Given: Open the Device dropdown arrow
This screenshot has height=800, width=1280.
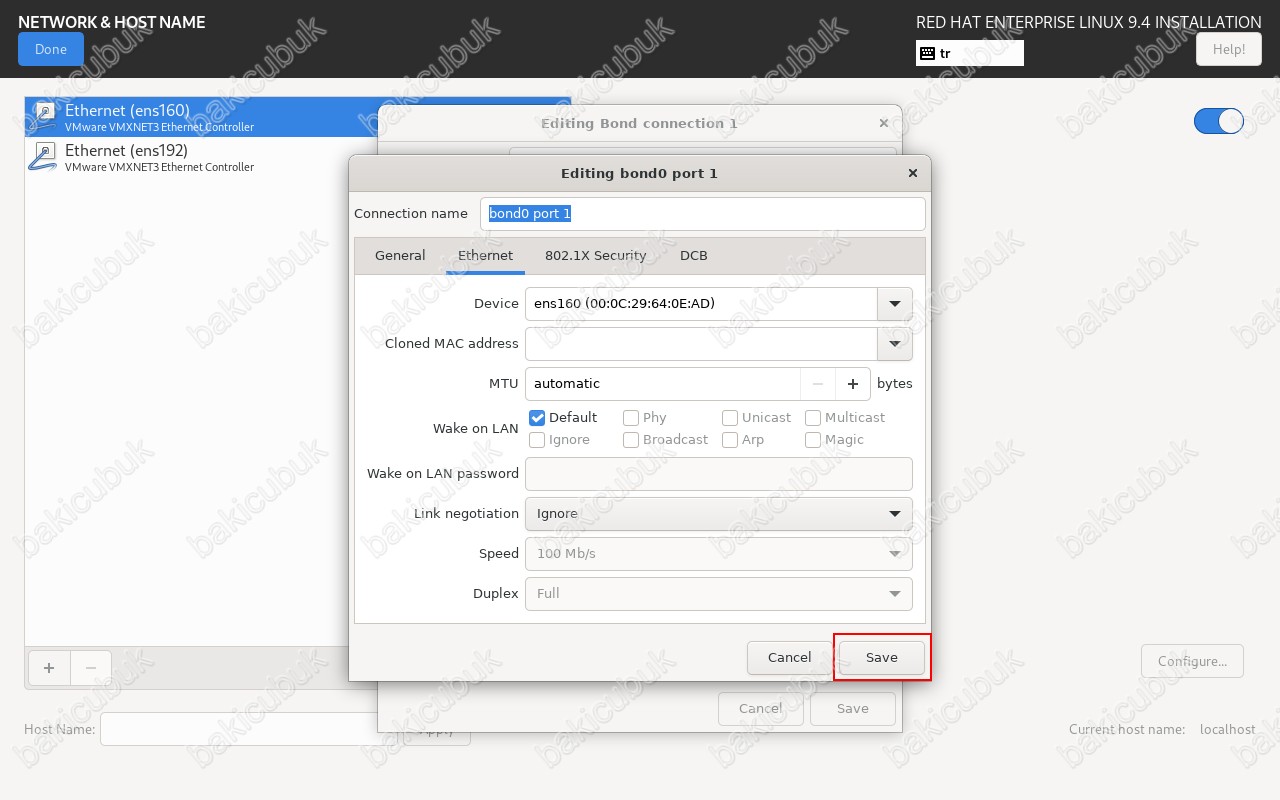Looking at the screenshot, I should [x=895, y=304].
